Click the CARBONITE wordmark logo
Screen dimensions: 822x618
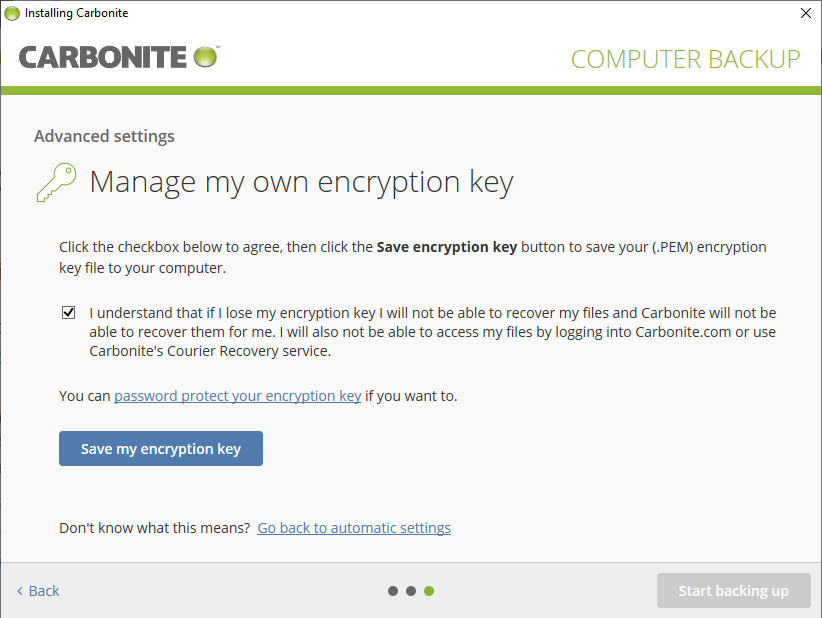(x=104, y=57)
